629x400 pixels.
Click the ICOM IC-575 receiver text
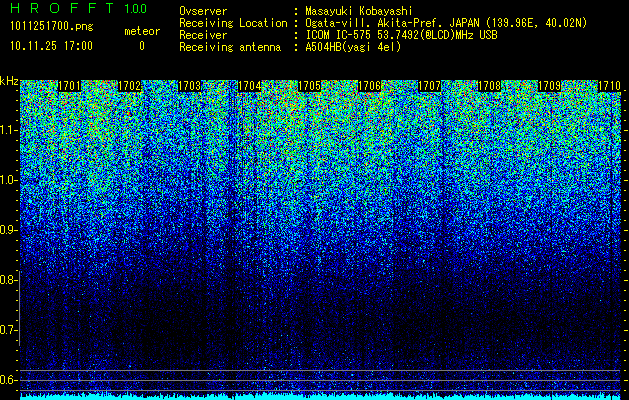tap(401, 35)
